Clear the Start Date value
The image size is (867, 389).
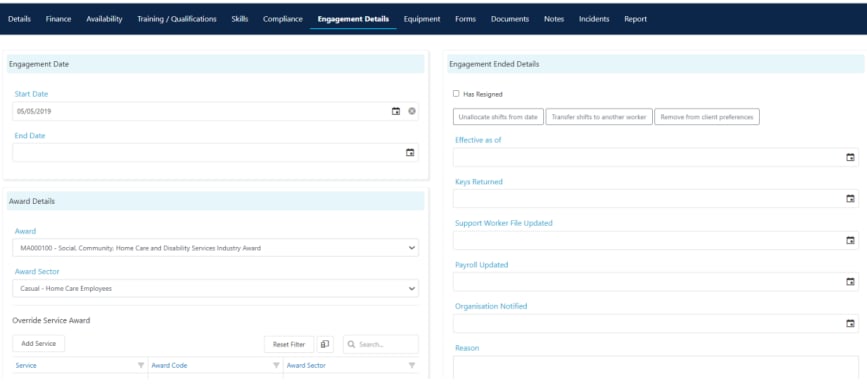412,111
